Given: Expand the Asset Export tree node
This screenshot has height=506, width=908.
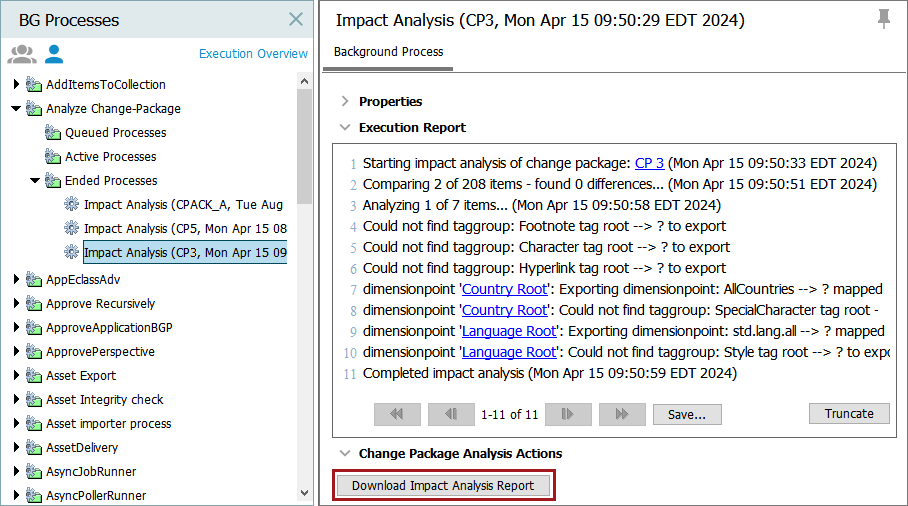Looking at the screenshot, I should tap(16, 376).
